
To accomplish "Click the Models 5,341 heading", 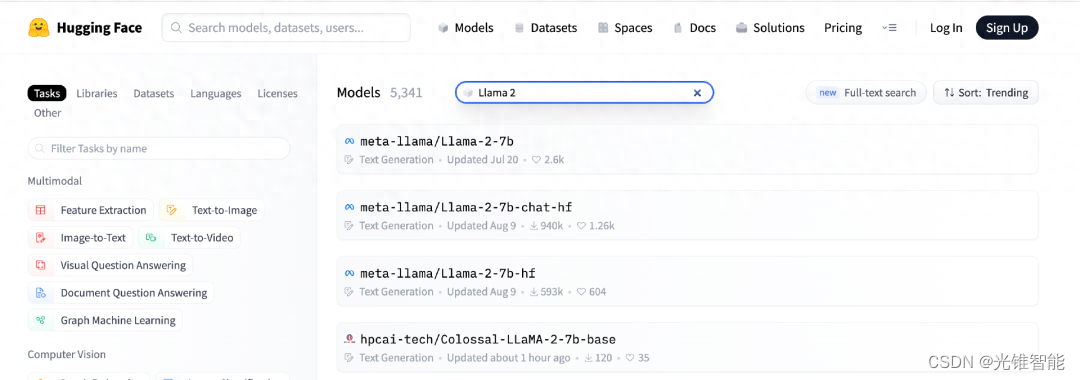I will [380, 93].
